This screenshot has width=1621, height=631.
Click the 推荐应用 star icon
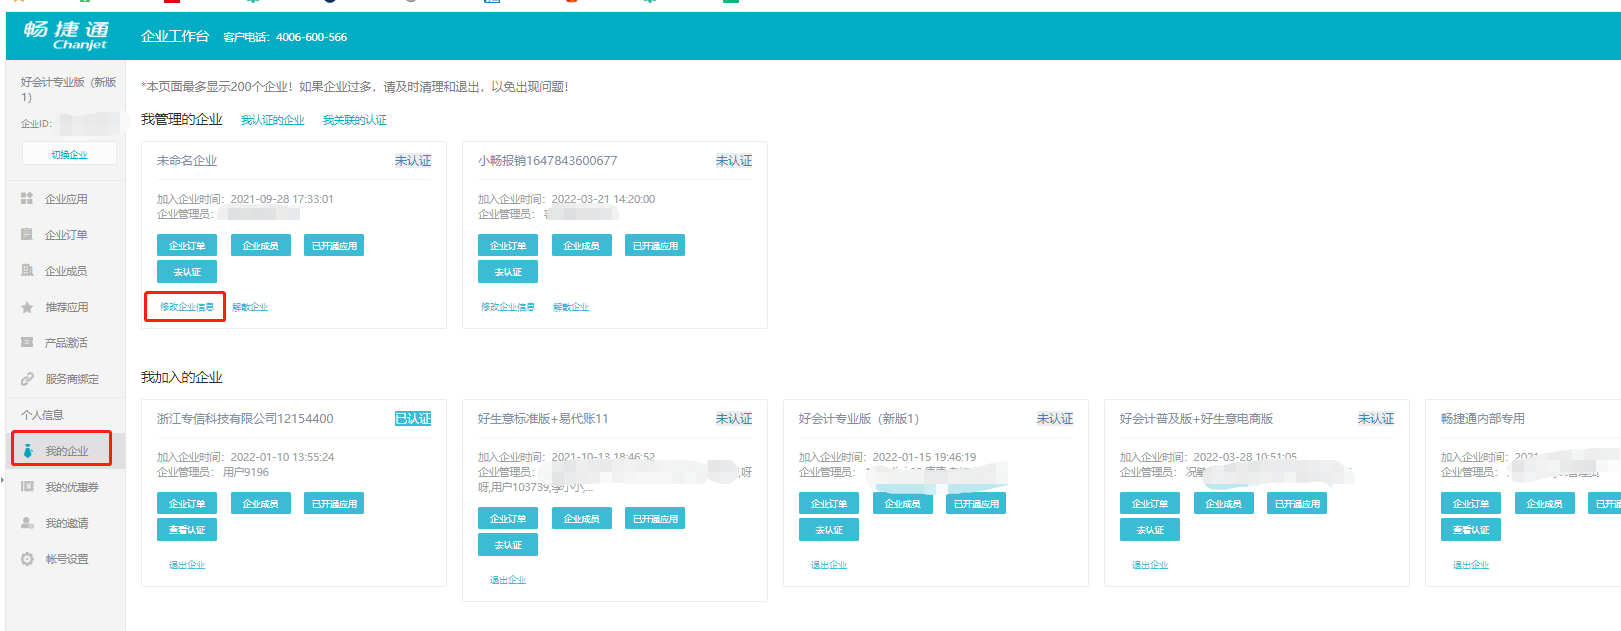(27, 307)
